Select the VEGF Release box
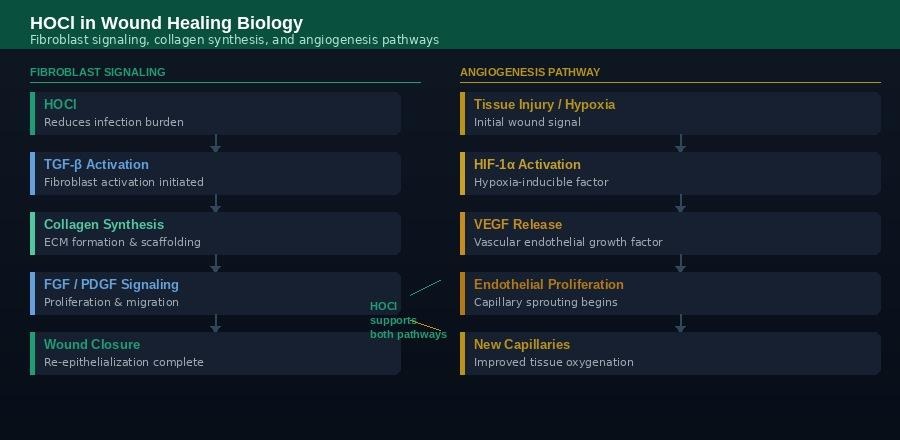This screenshot has width=900, height=440. coord(670,233)
